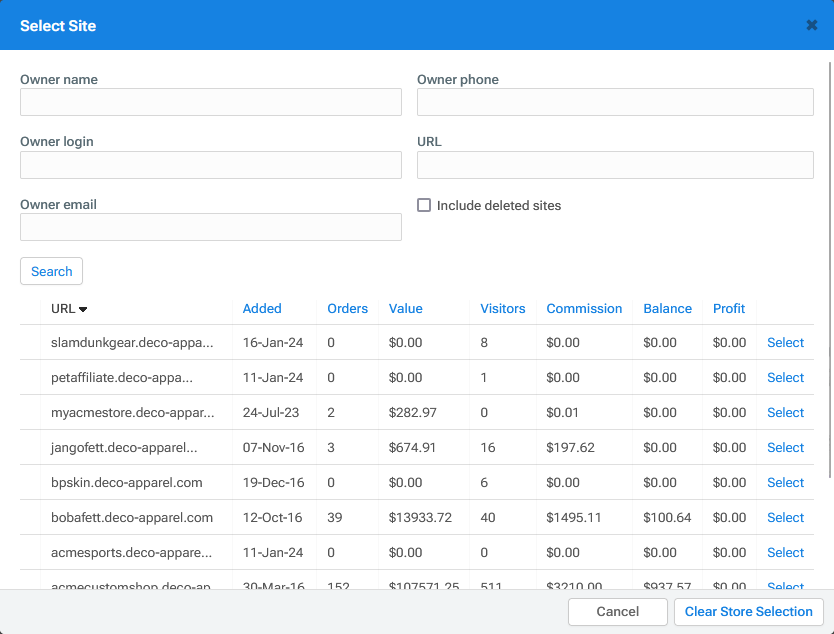Sort by Commission column header
834x634 pixels.
584,308
